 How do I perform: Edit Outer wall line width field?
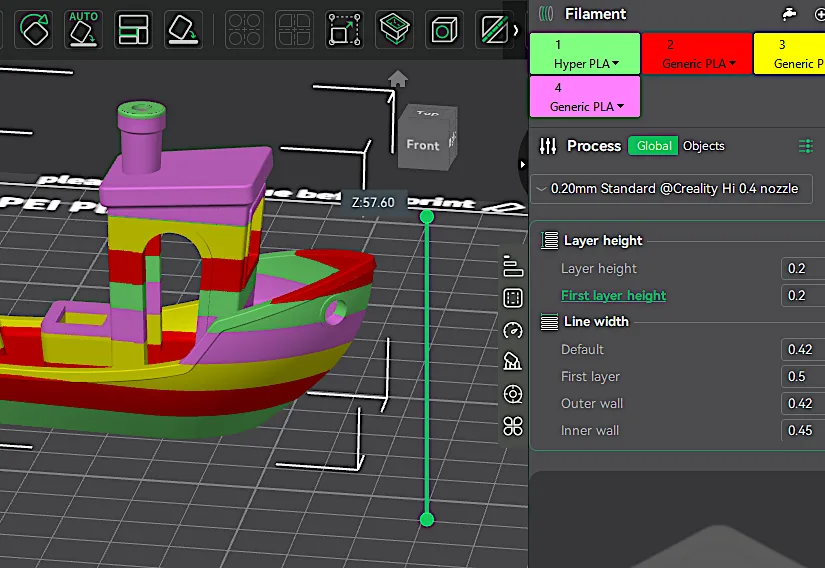[x=803, y=403]
